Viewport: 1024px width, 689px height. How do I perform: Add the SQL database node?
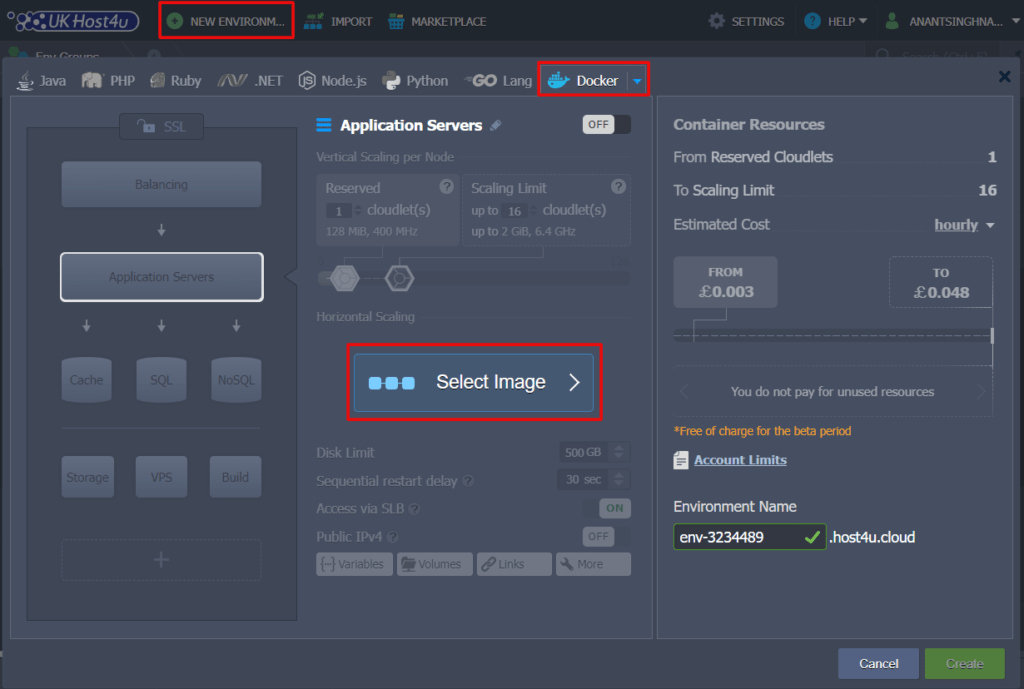[161, 379]
